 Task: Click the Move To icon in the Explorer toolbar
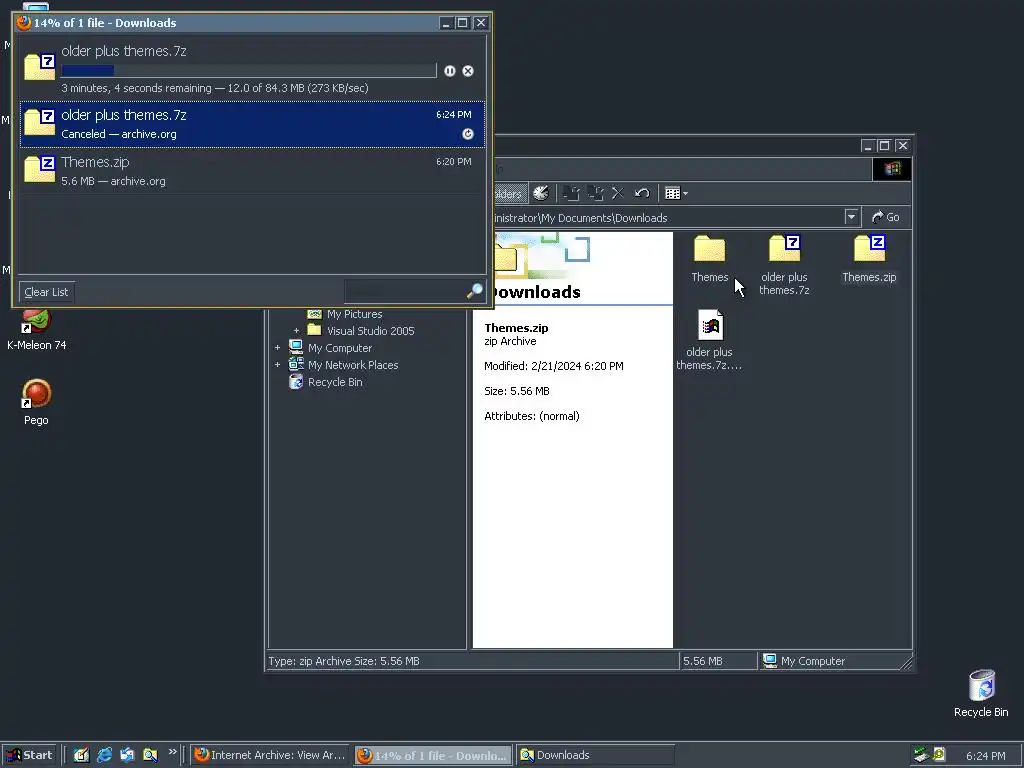(x=571, y=193)
